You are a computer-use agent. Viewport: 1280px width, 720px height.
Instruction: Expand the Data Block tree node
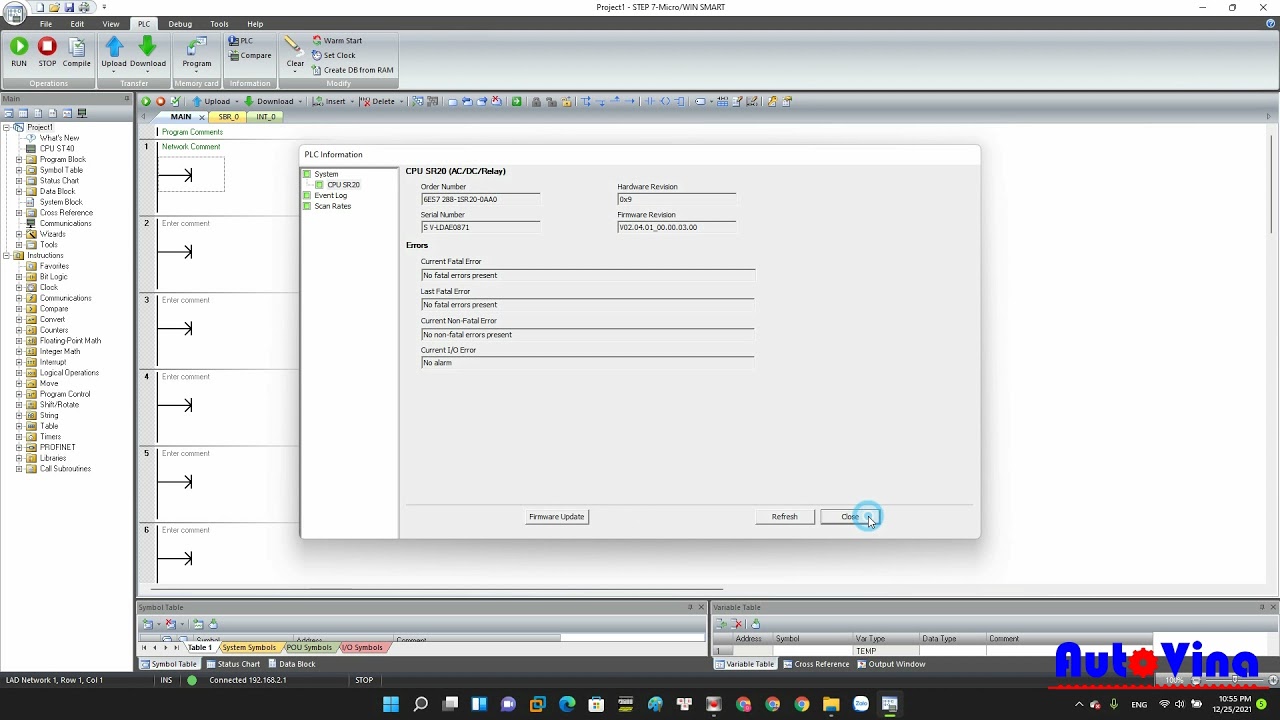(18, 191)
